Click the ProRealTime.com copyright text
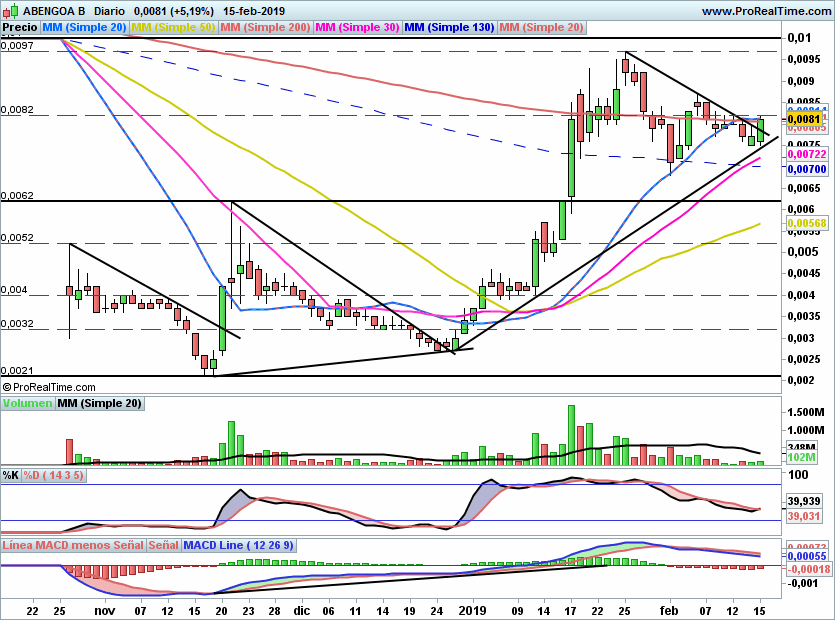This screenshot has width=835, height=620. (x=49, y=387)
